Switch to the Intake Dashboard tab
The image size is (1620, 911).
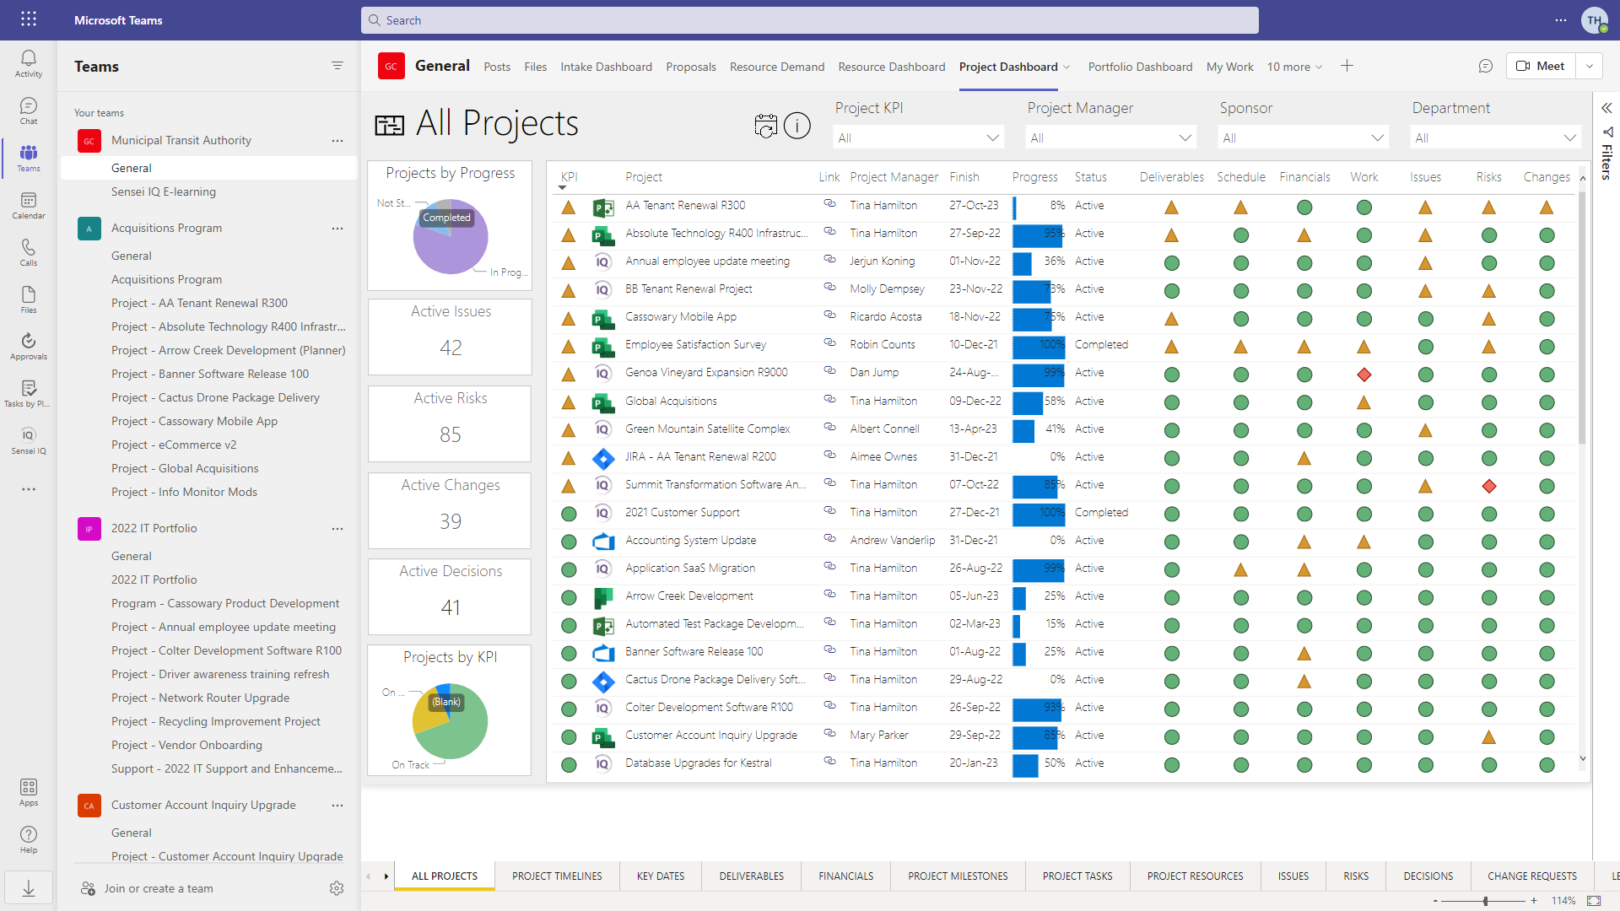(x=606, y=67)
